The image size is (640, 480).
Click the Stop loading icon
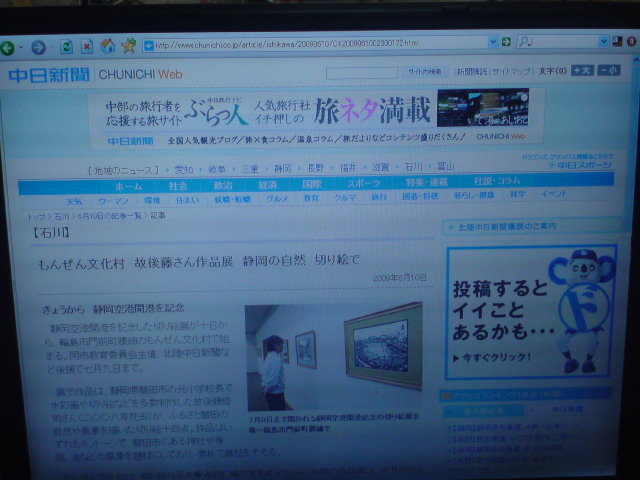pos(87,47)
